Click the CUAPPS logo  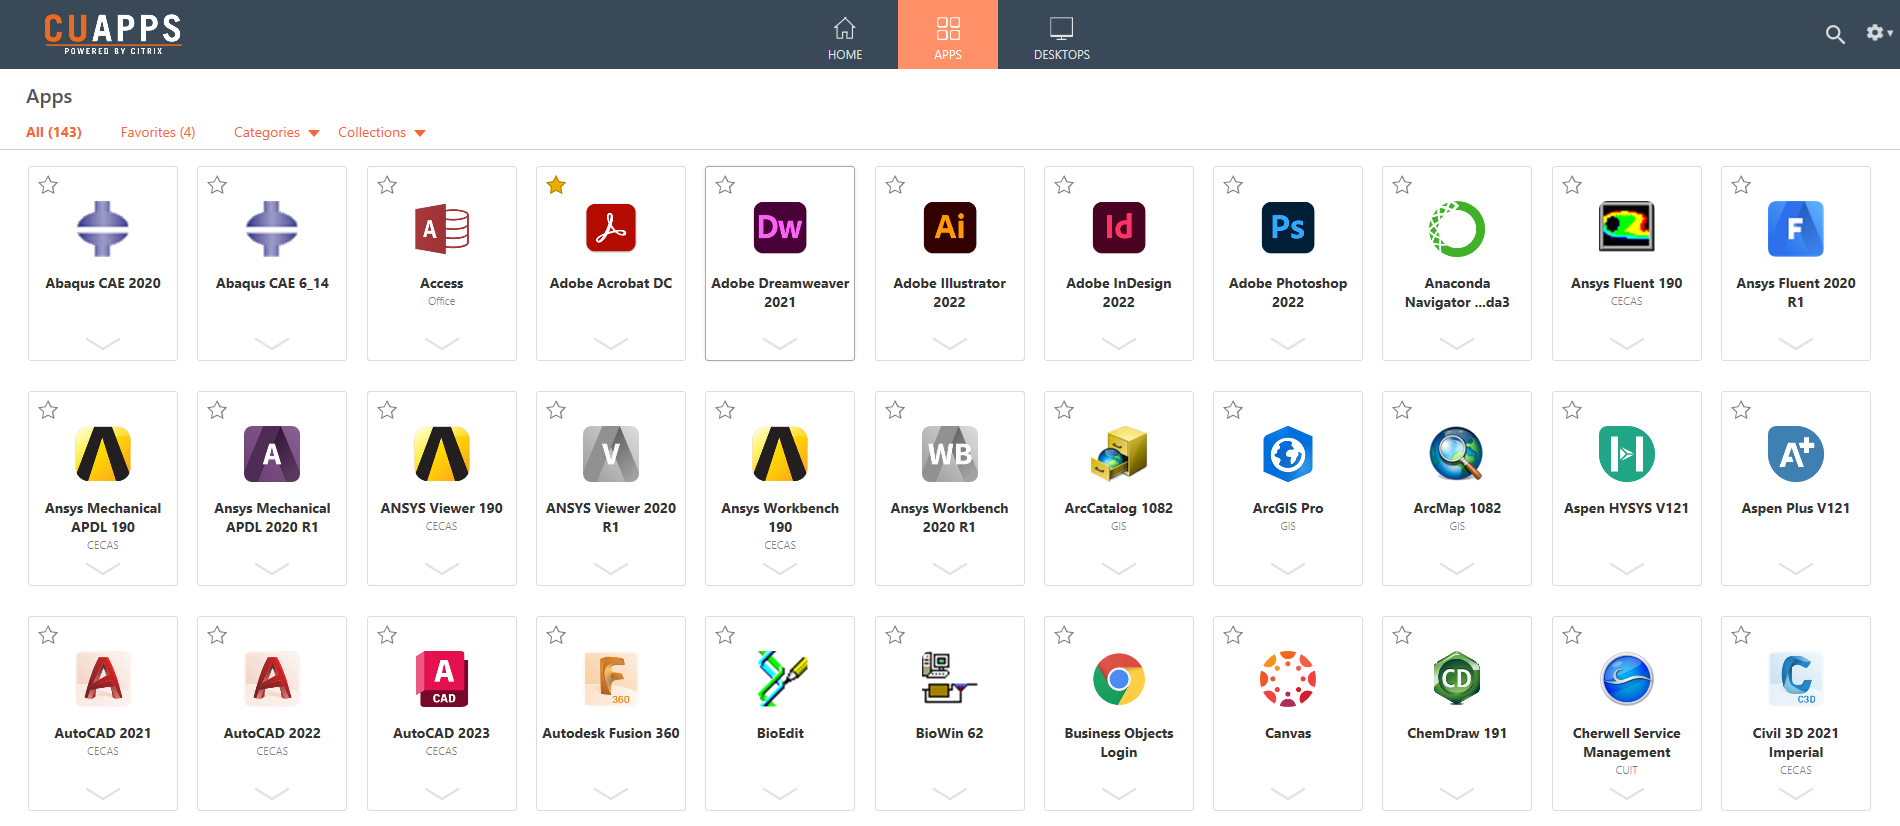(x=113, y=33)
